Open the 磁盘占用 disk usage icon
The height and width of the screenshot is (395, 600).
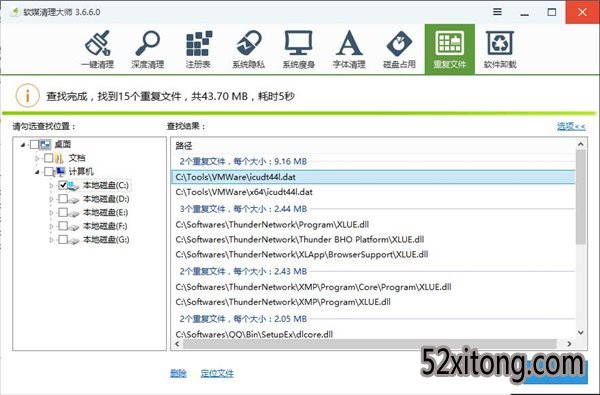coord(399,49)
